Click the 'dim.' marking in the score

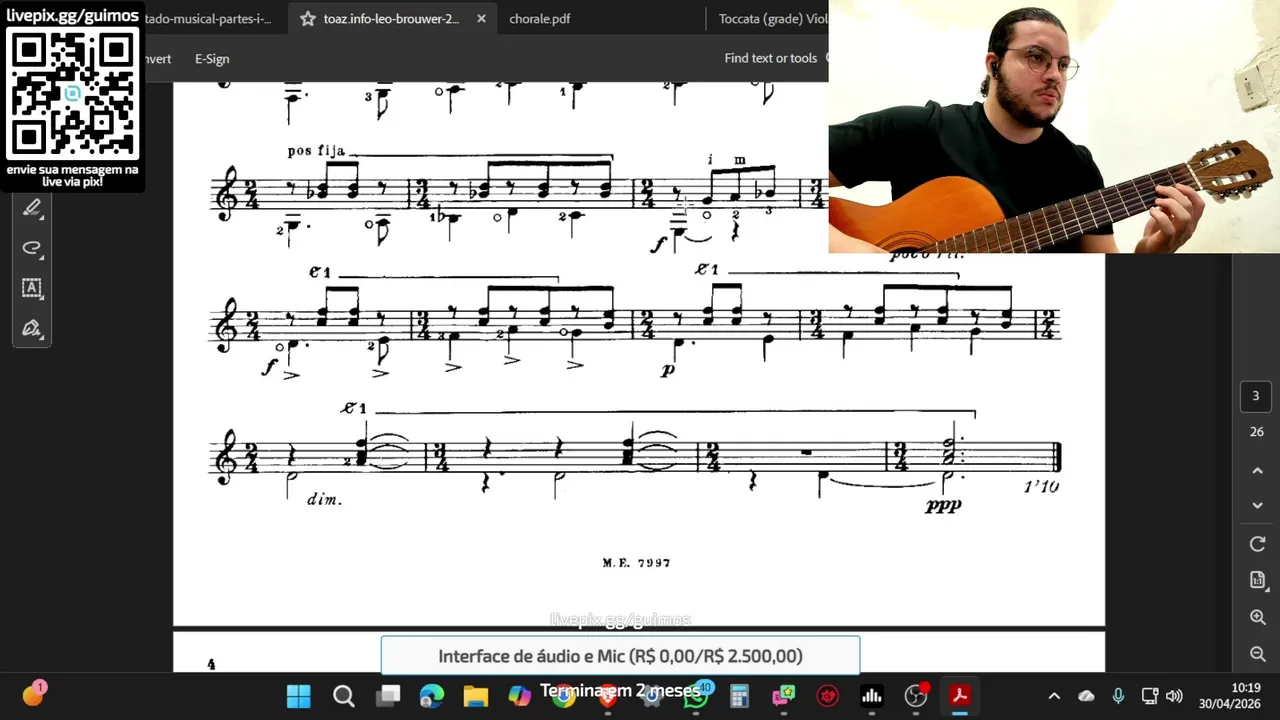coord(324,499)
